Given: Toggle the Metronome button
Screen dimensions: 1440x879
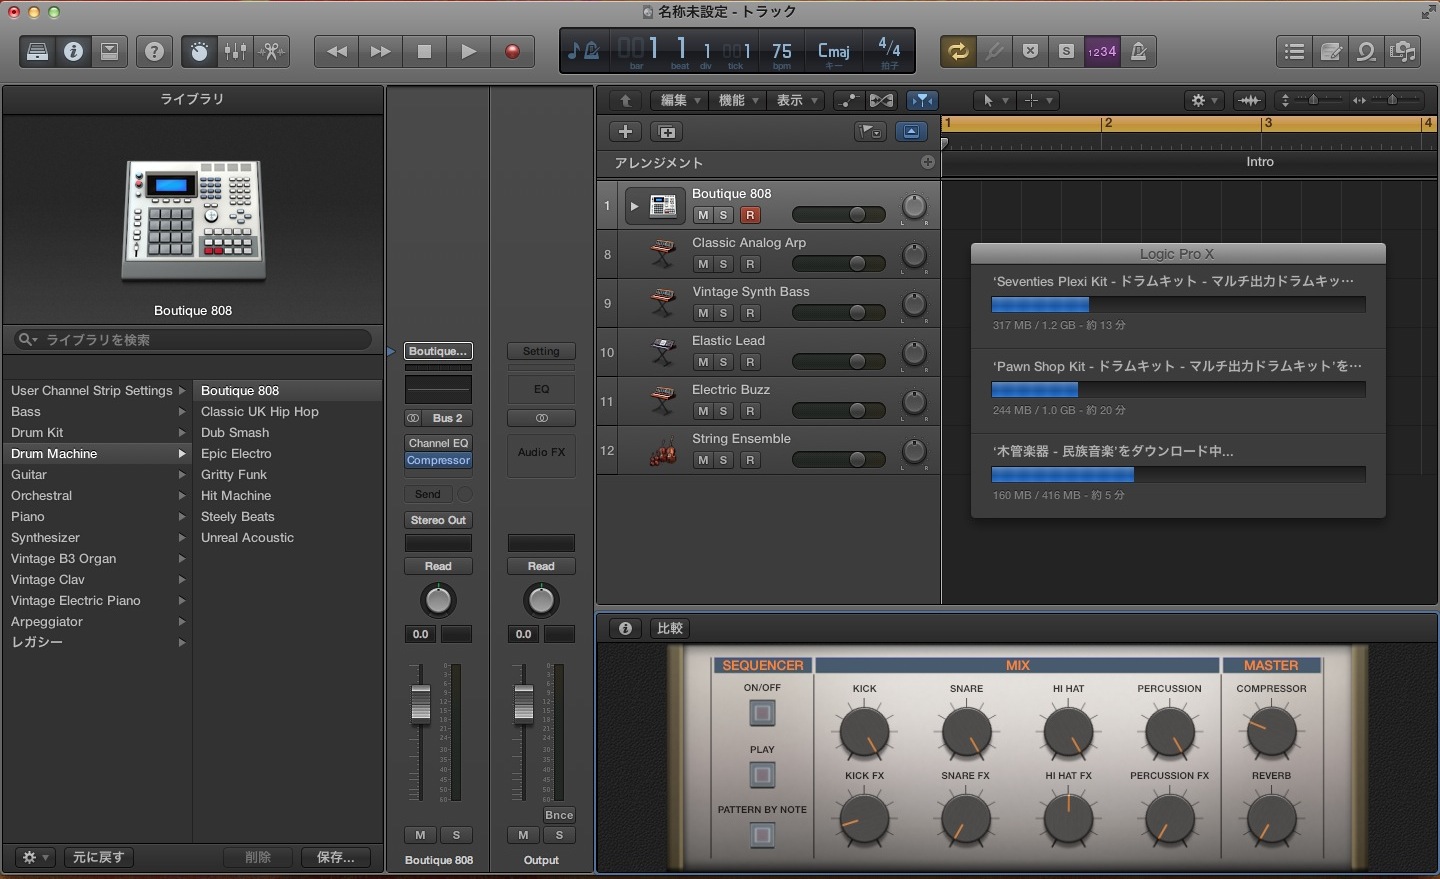Looking at the screenshot, I should pyautogui.click(x=1138, y=52).
